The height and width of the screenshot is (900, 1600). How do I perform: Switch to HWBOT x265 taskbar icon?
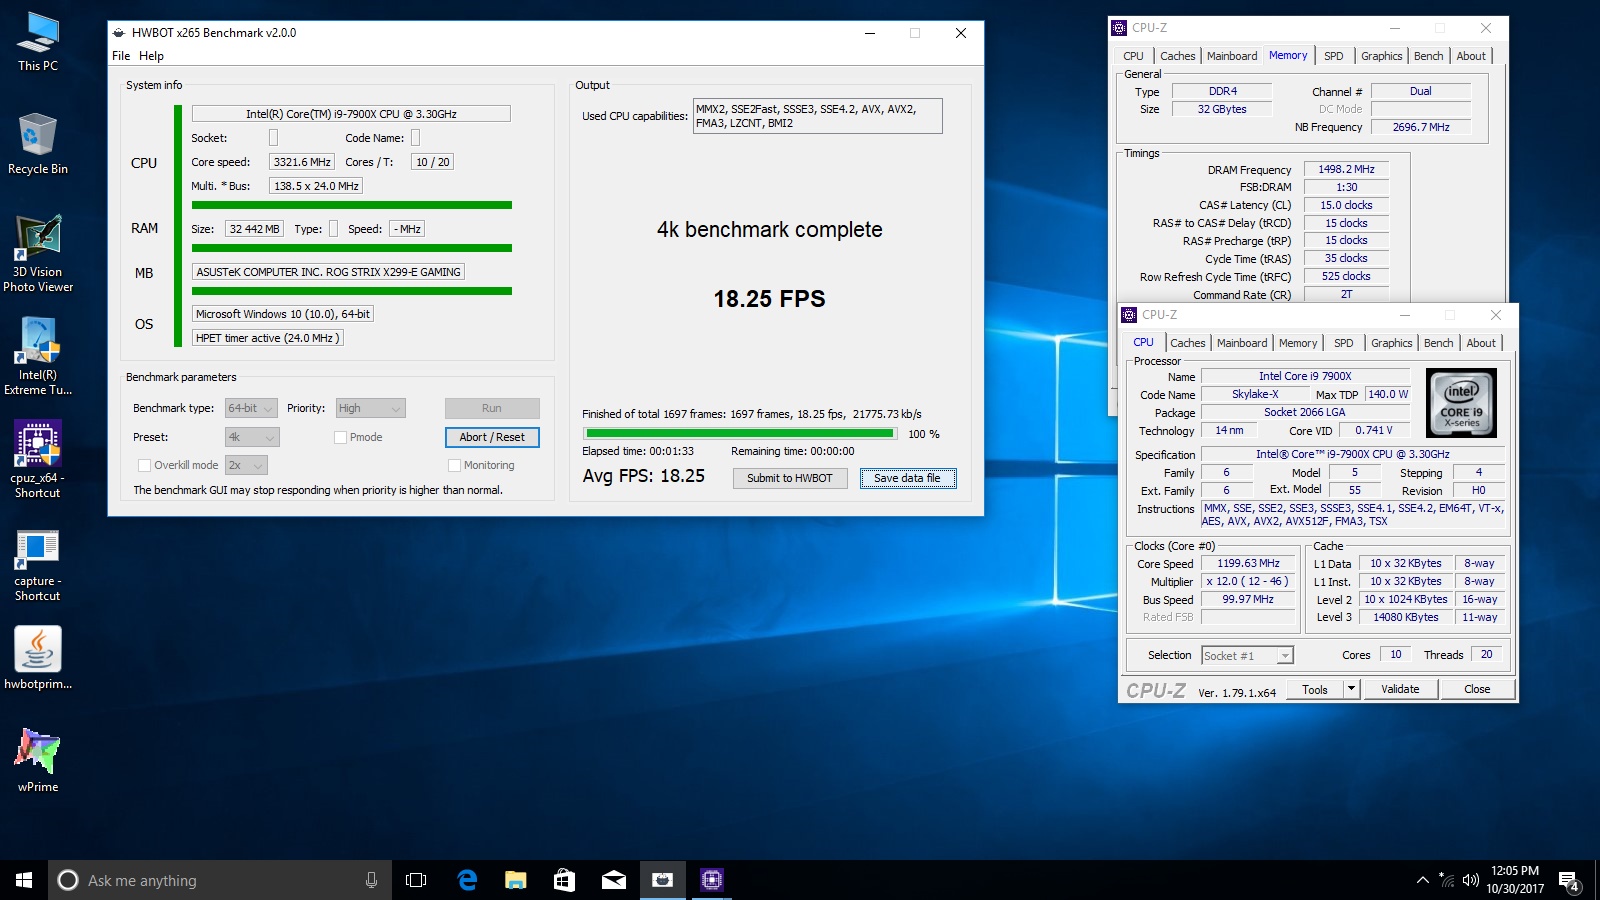click(662, 880)
